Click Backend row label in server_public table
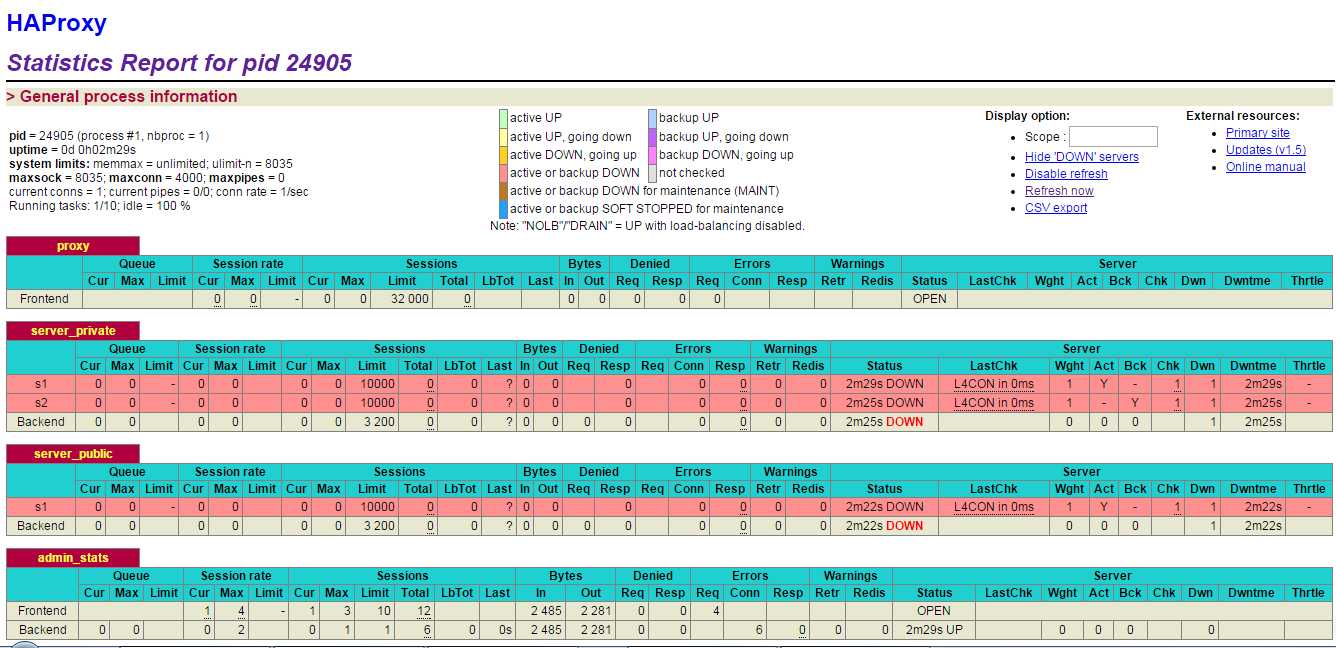The height and width of the screenshot is (648, 1336). [x=41, y=526]
